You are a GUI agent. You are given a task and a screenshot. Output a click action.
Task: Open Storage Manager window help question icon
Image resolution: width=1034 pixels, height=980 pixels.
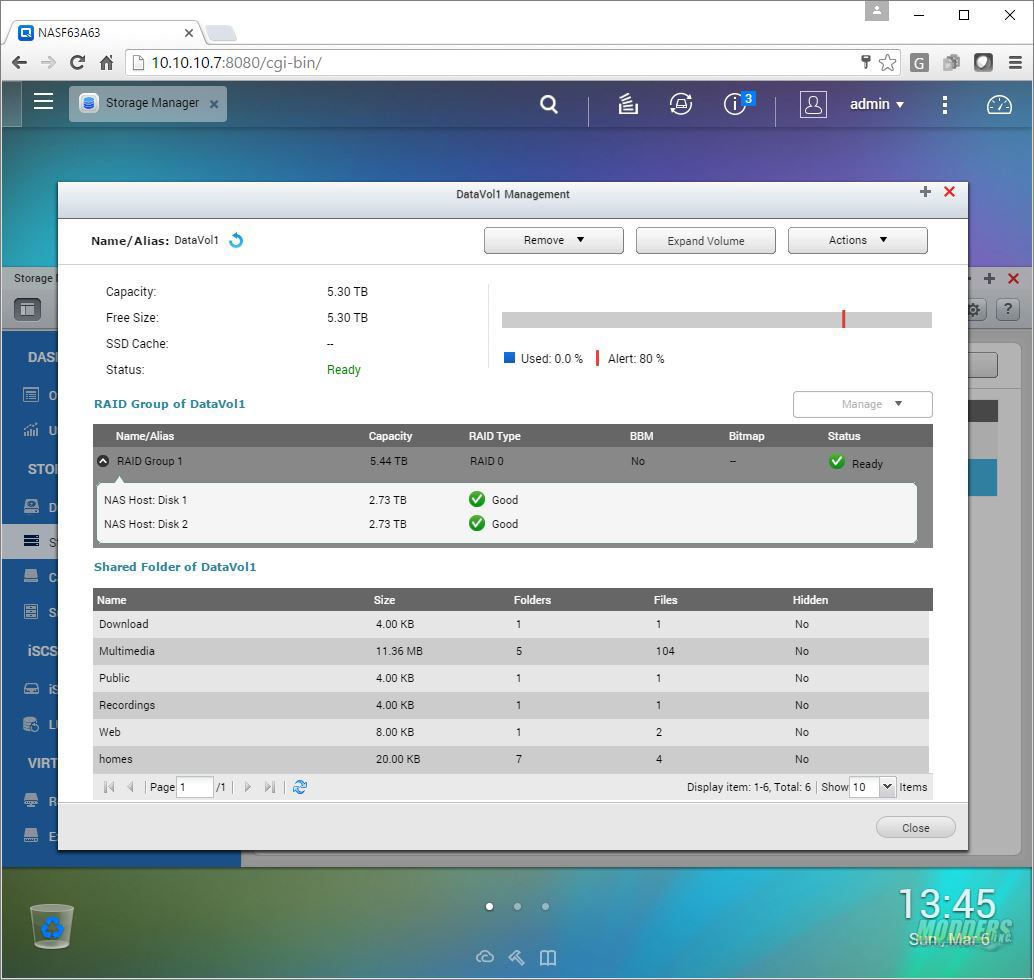1008,309
